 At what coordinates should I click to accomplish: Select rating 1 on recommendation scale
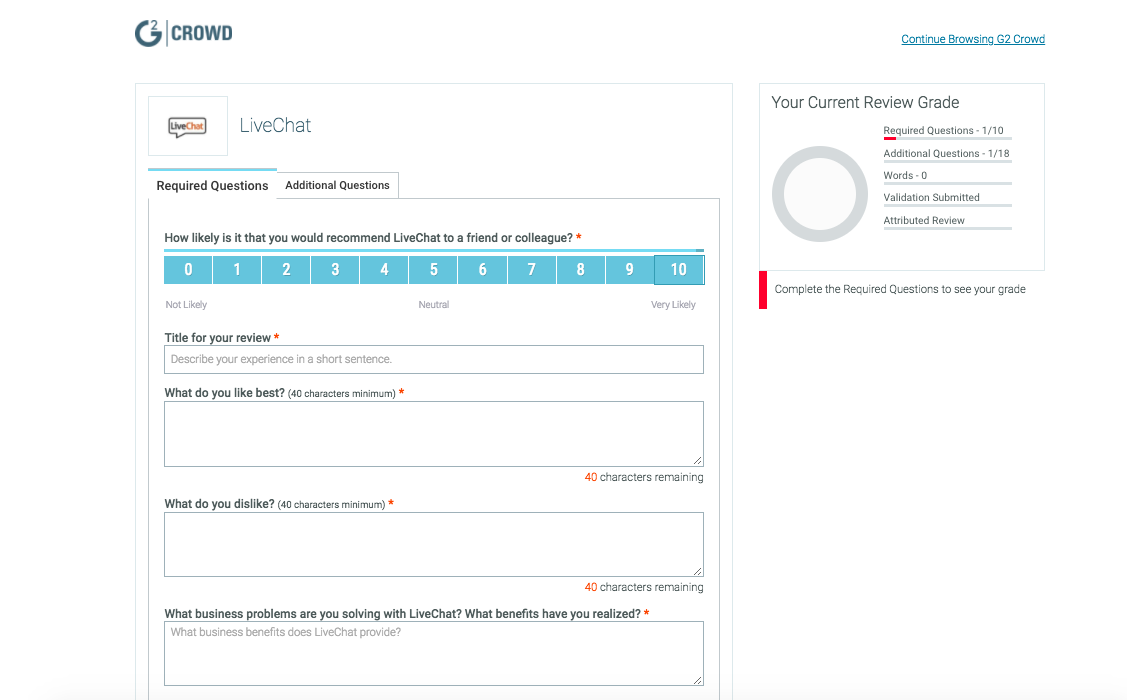[237, 270]
